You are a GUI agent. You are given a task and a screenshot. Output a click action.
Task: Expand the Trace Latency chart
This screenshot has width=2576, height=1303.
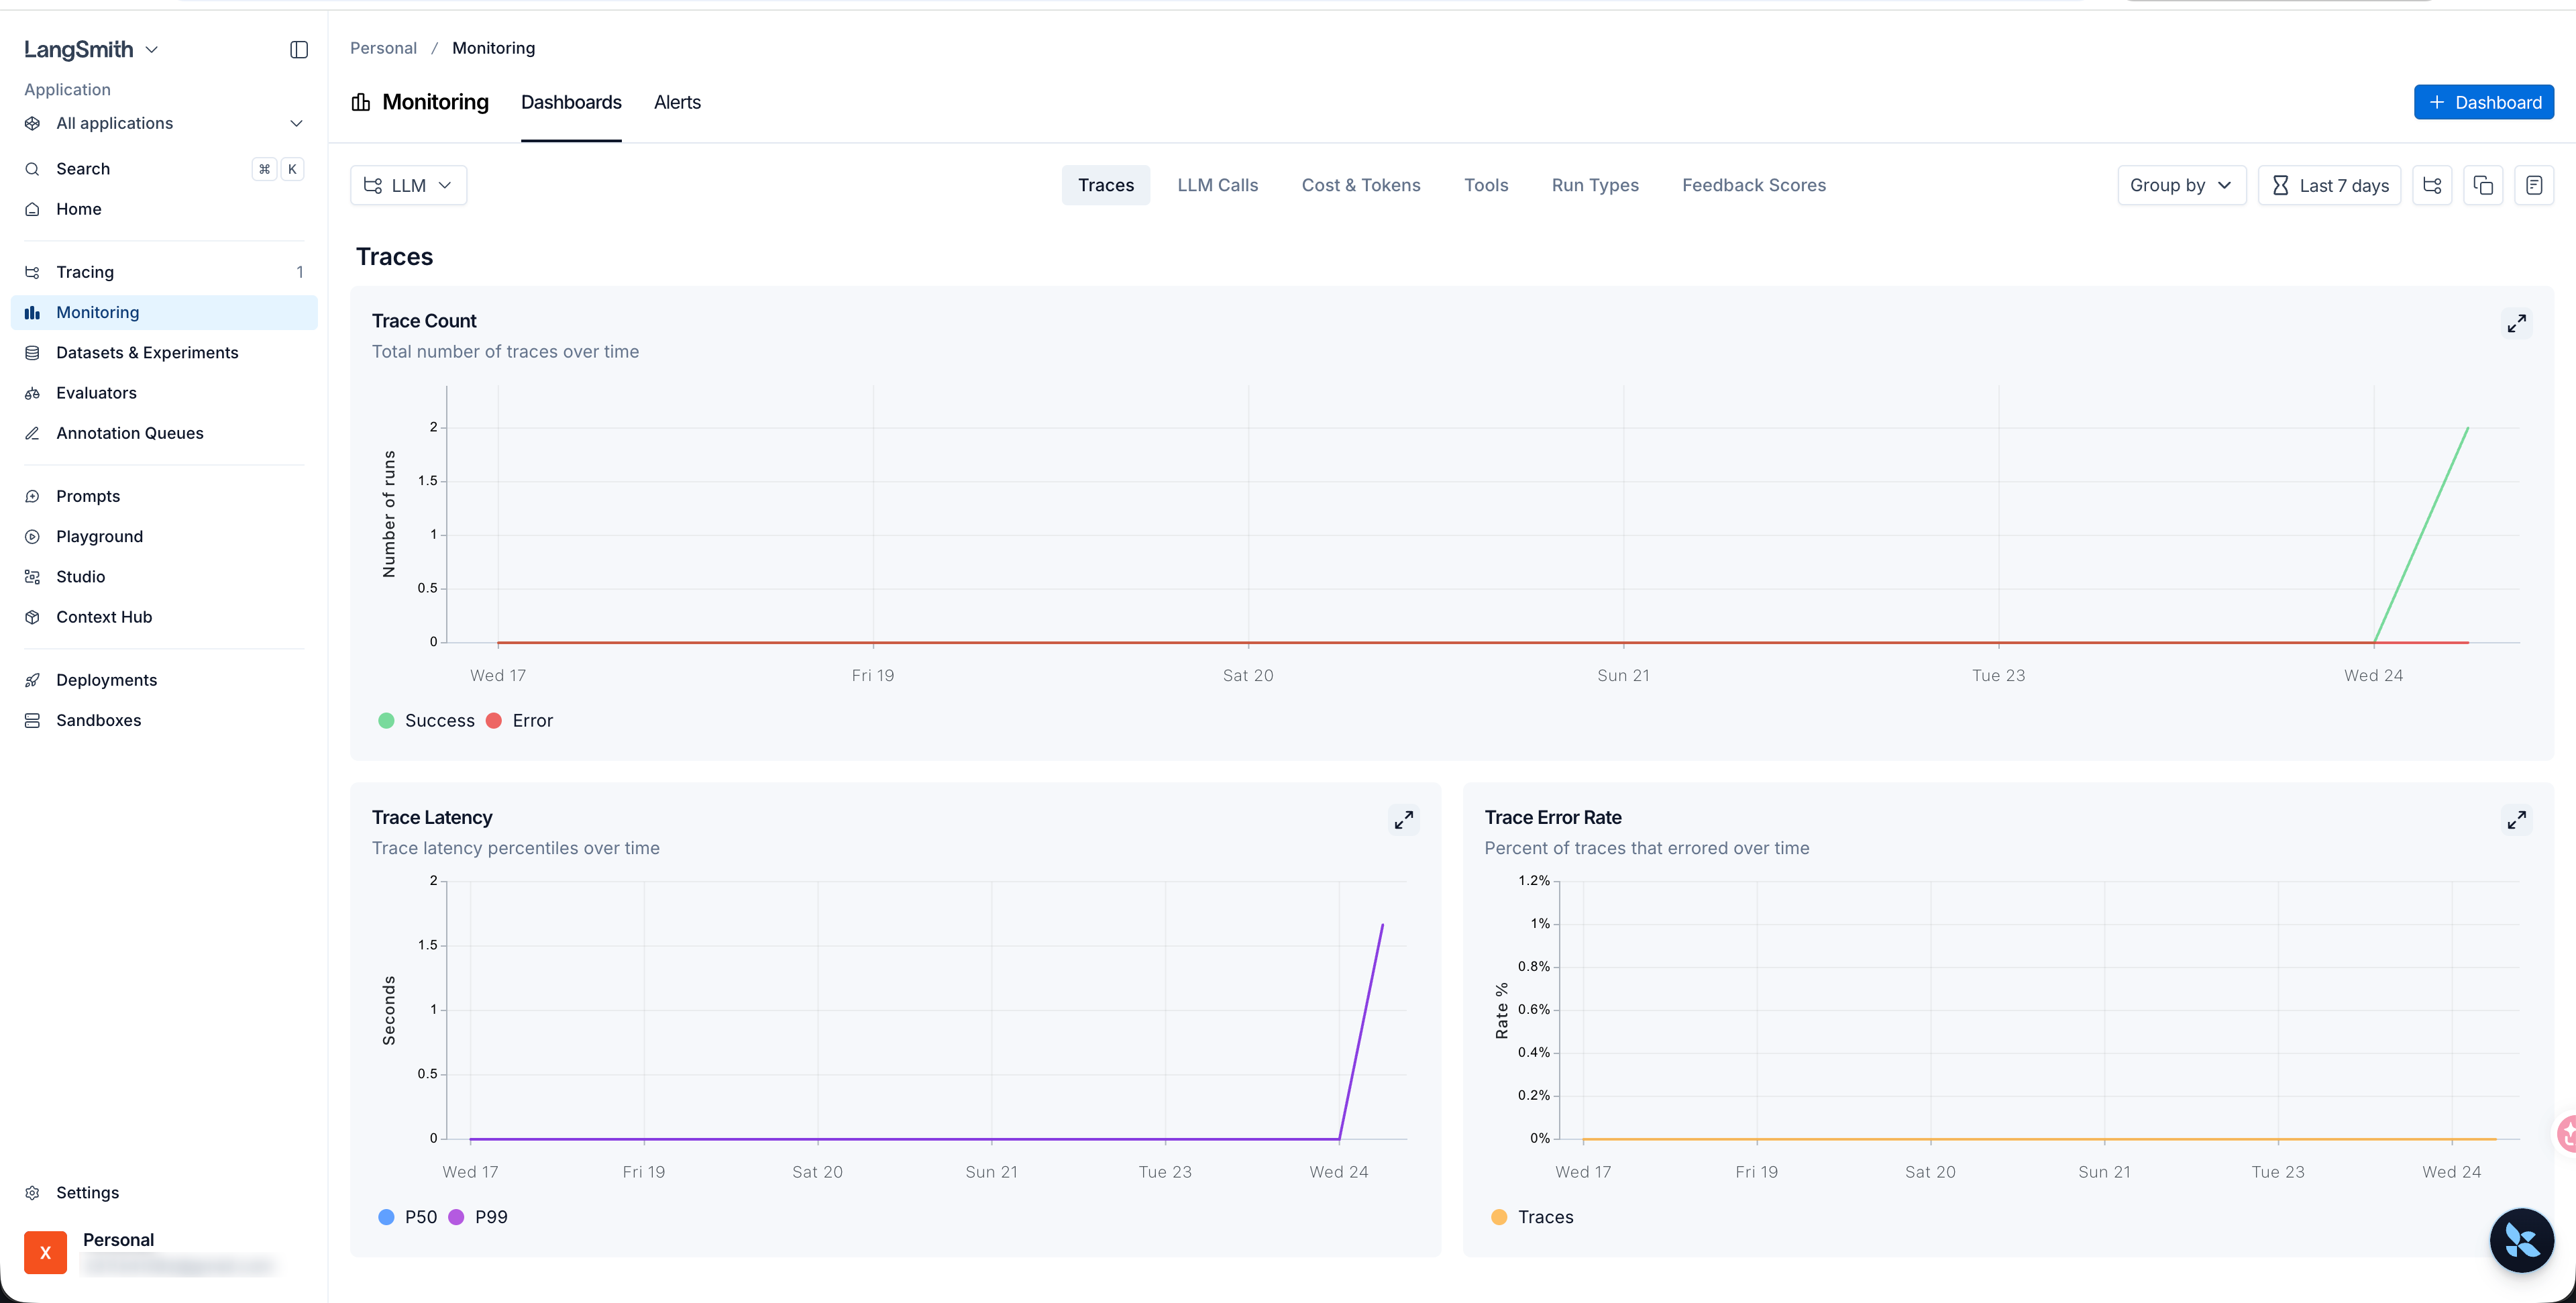click(x=1404, y=820)
